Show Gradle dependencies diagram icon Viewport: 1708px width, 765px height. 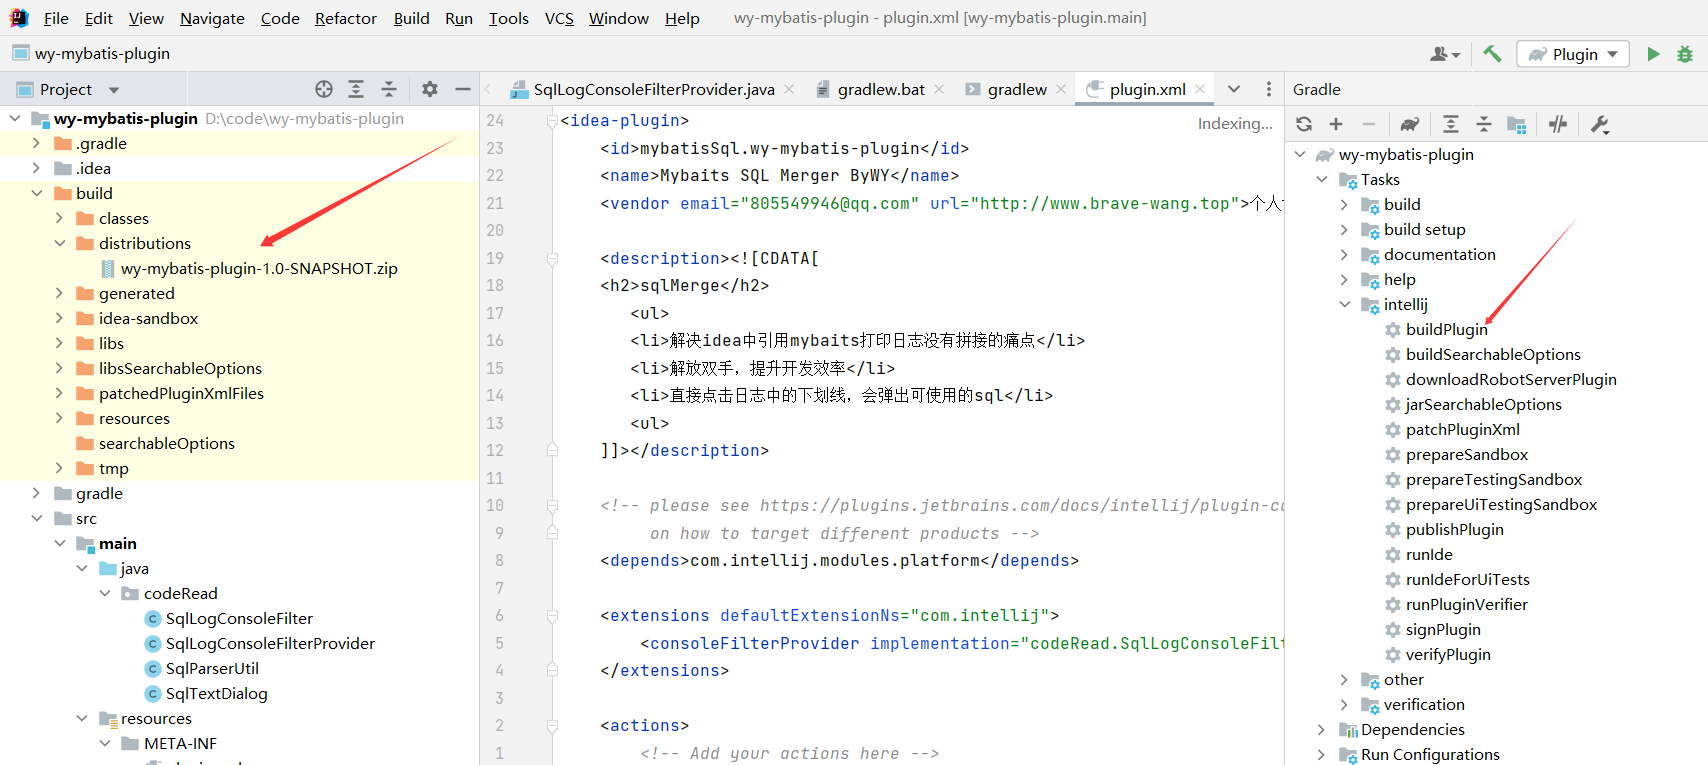click(1517, 124)
